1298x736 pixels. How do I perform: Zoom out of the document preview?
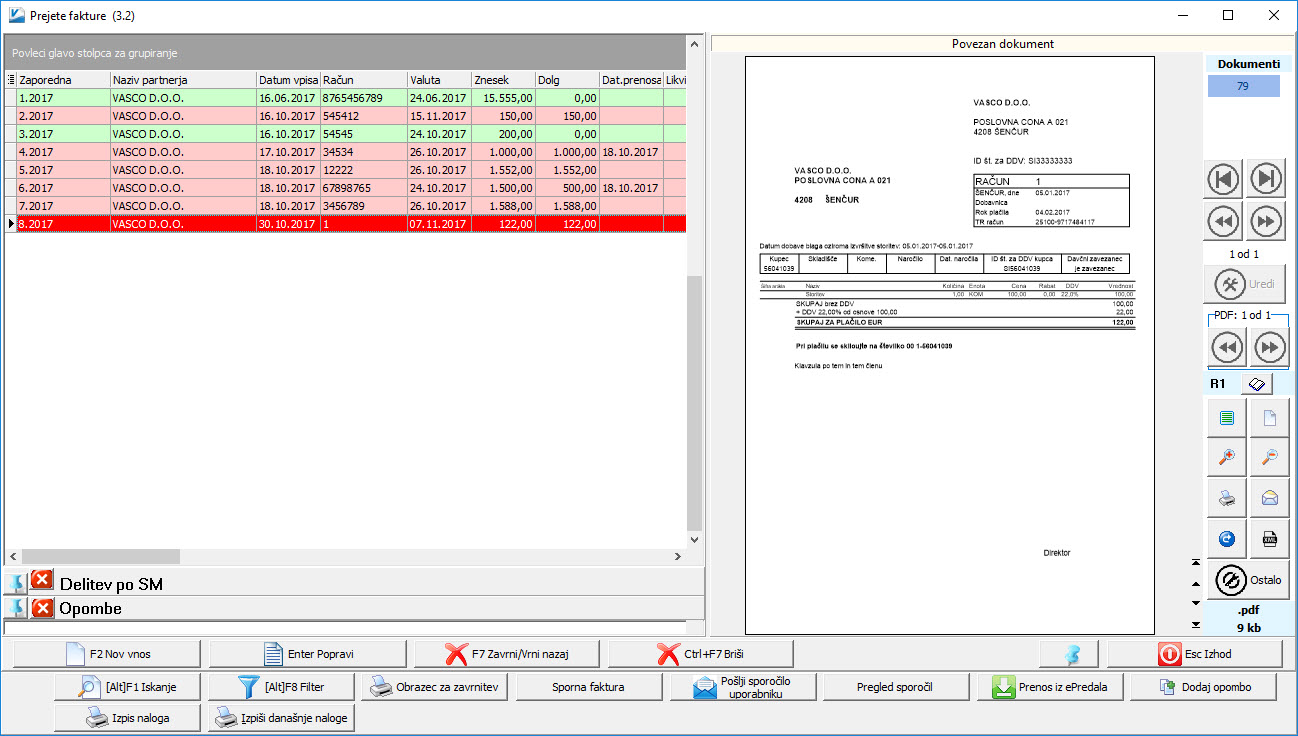1270,458
